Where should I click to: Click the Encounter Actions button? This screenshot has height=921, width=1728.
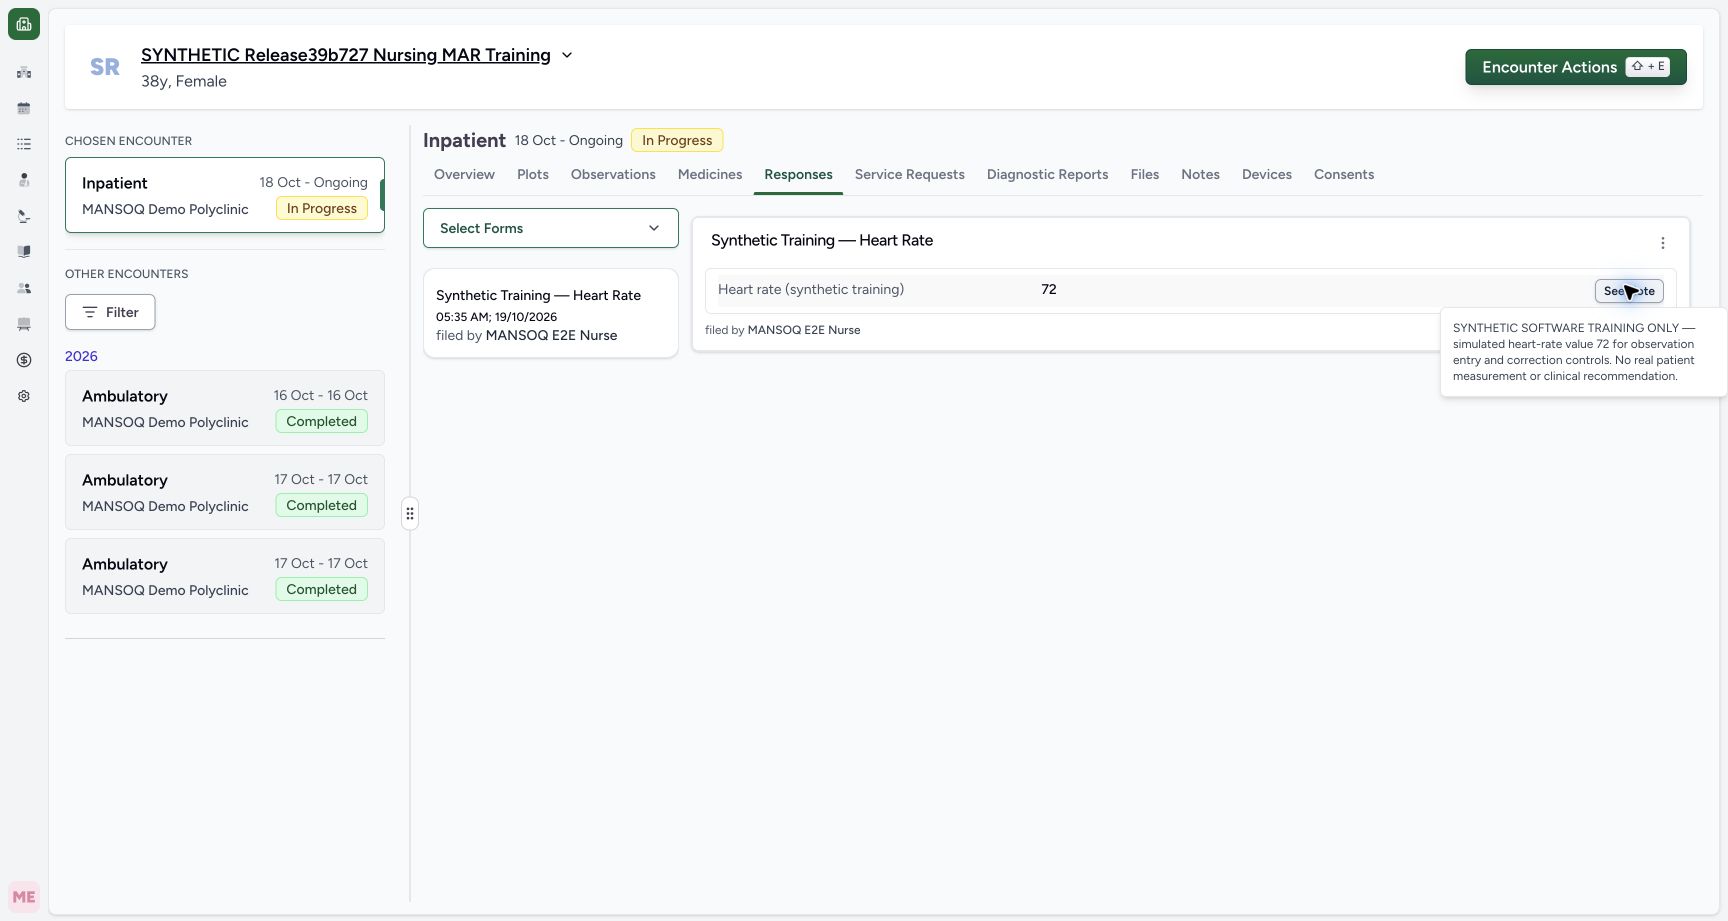tap(1576, 67)
